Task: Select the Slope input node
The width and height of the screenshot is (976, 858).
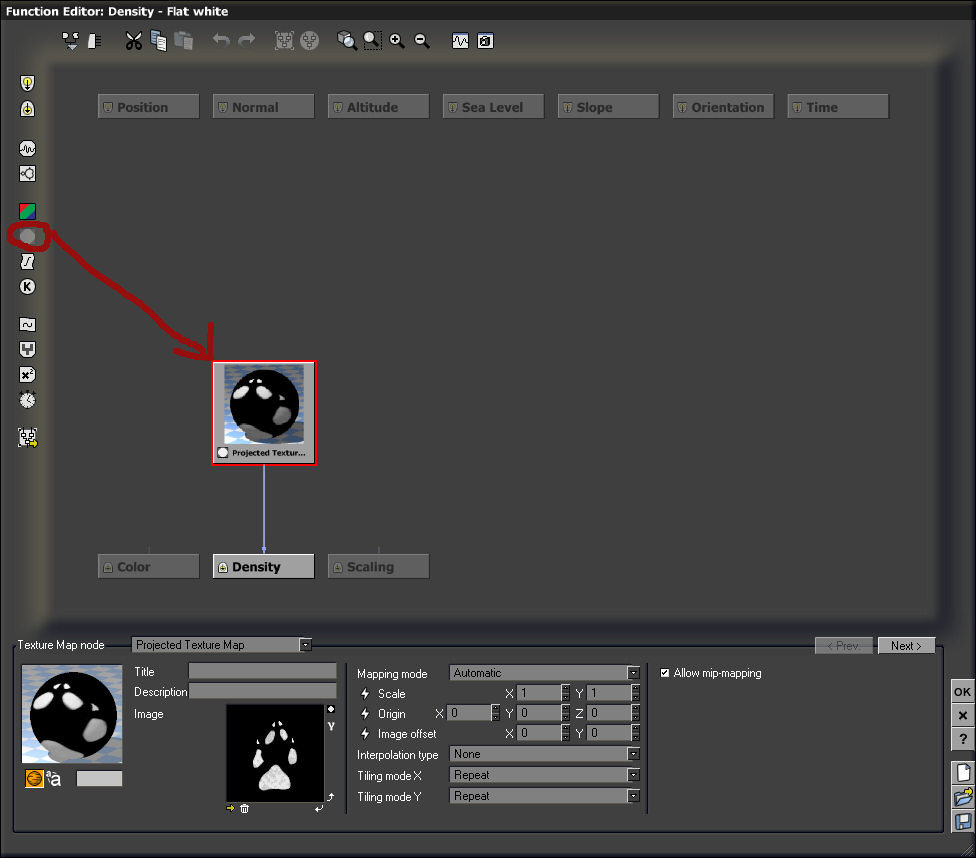Action: pyautogui.click(x=608, y=106)
